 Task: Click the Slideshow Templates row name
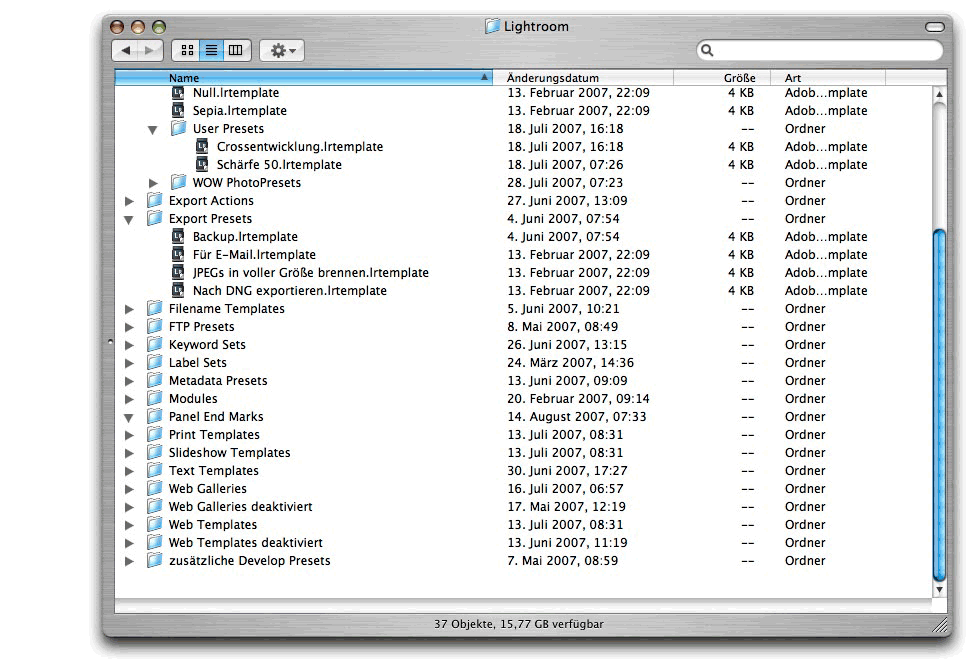pos(229,453)
